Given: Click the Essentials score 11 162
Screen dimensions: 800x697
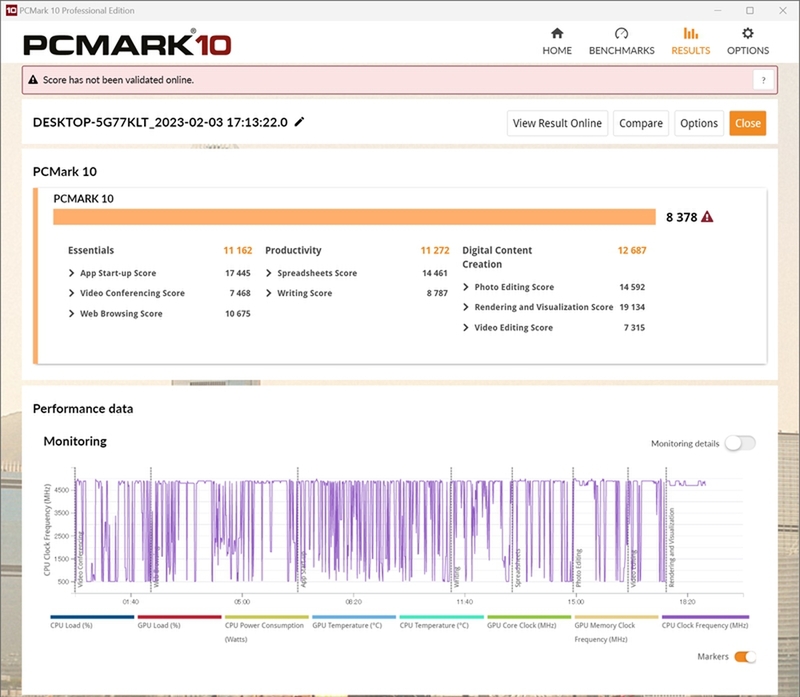Looking at the screenshot, I should click(238, 250).
